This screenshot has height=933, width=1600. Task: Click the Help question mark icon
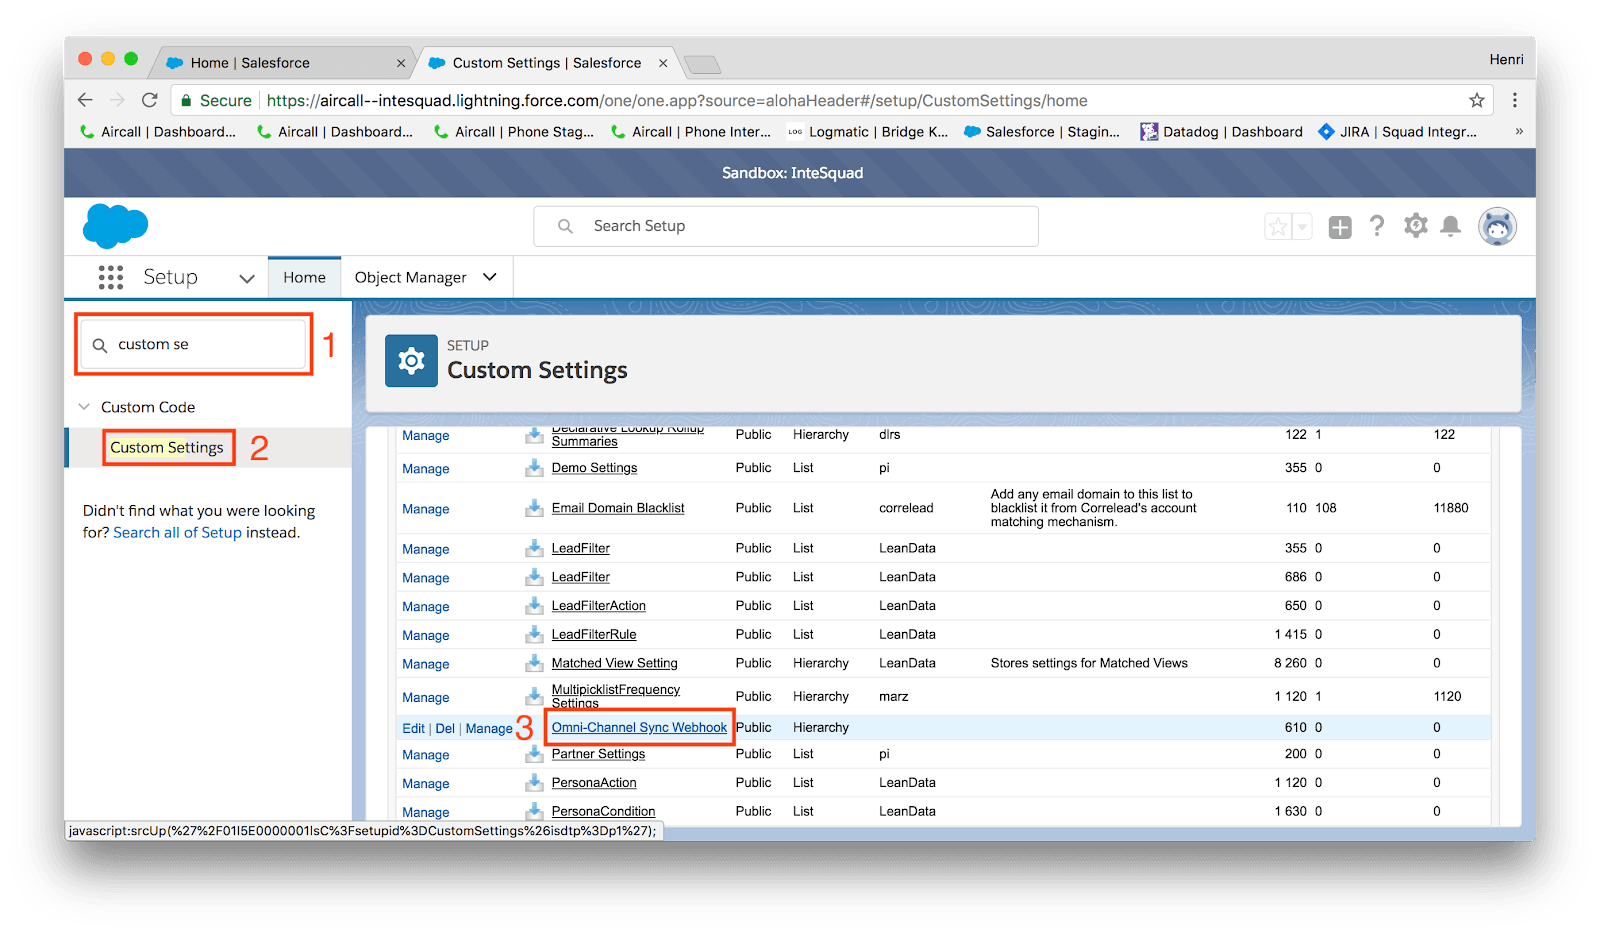(1377, 226)
